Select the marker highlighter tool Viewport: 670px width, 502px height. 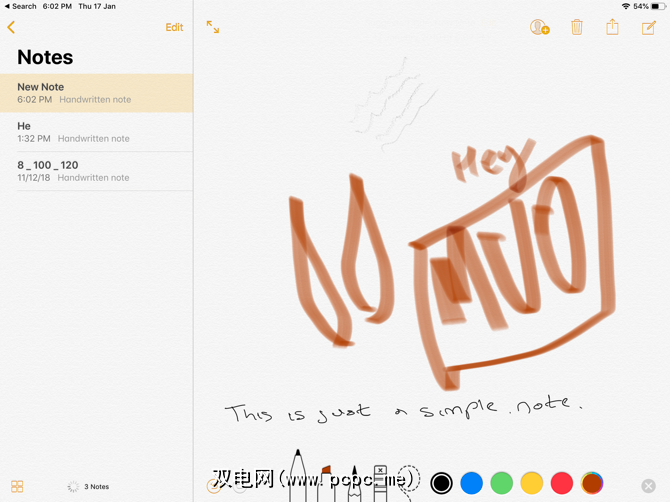pyautogui.click(x=326, y=482)
